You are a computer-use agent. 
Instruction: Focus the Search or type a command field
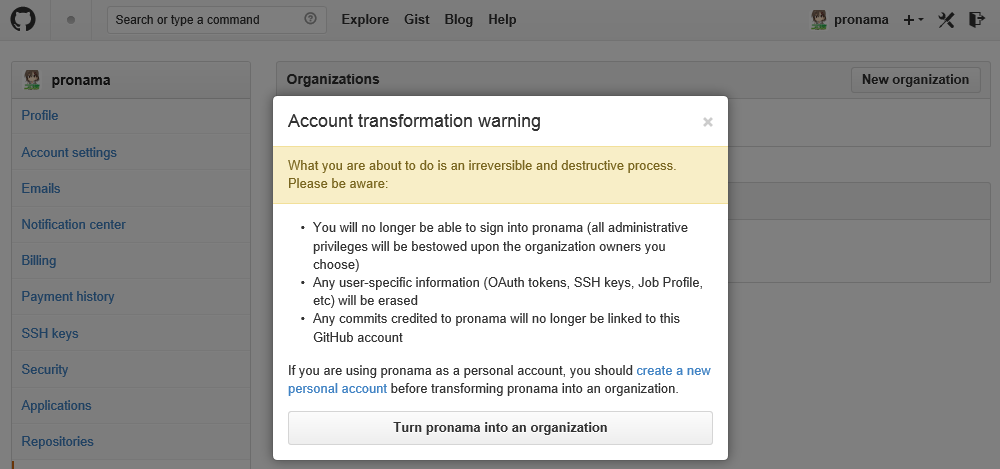205,19
